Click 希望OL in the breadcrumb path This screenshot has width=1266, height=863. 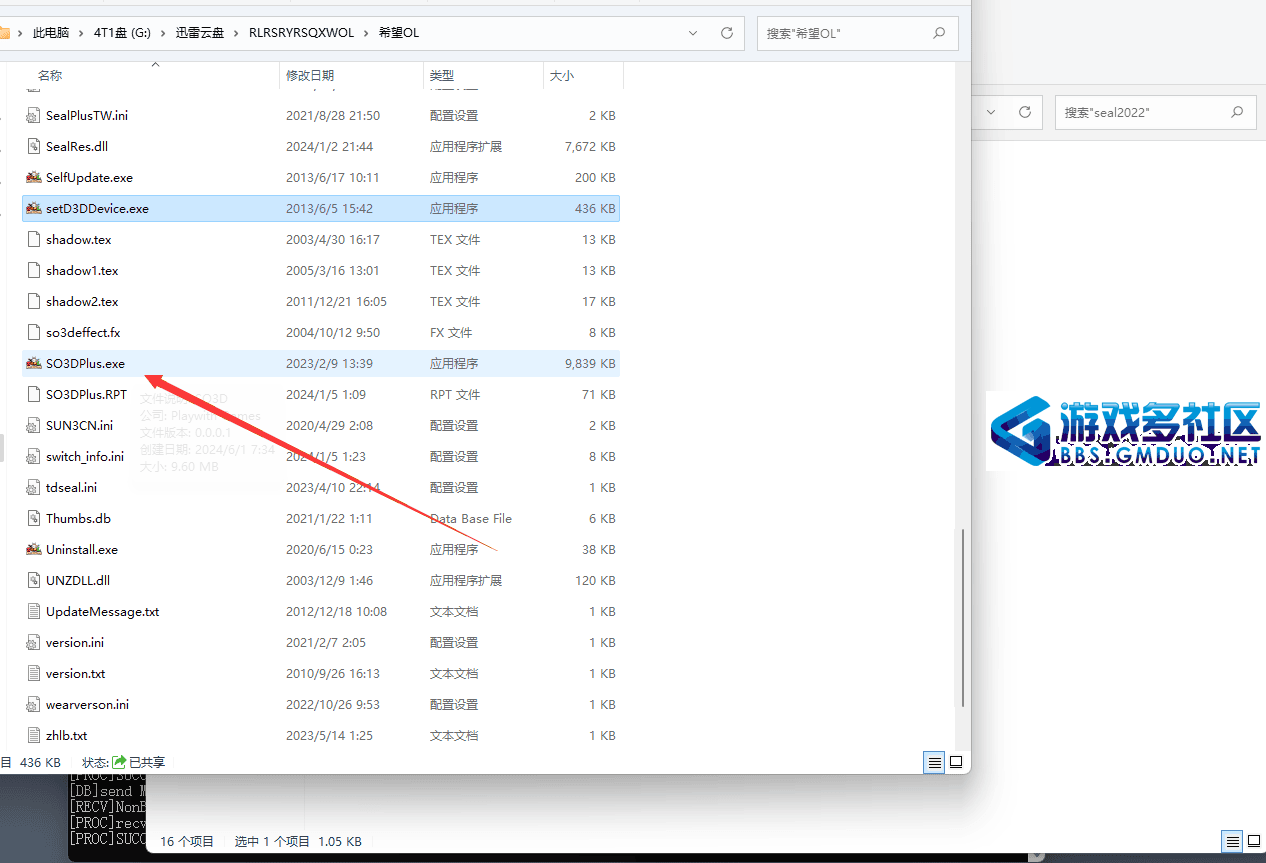click(x=398, y=33)
